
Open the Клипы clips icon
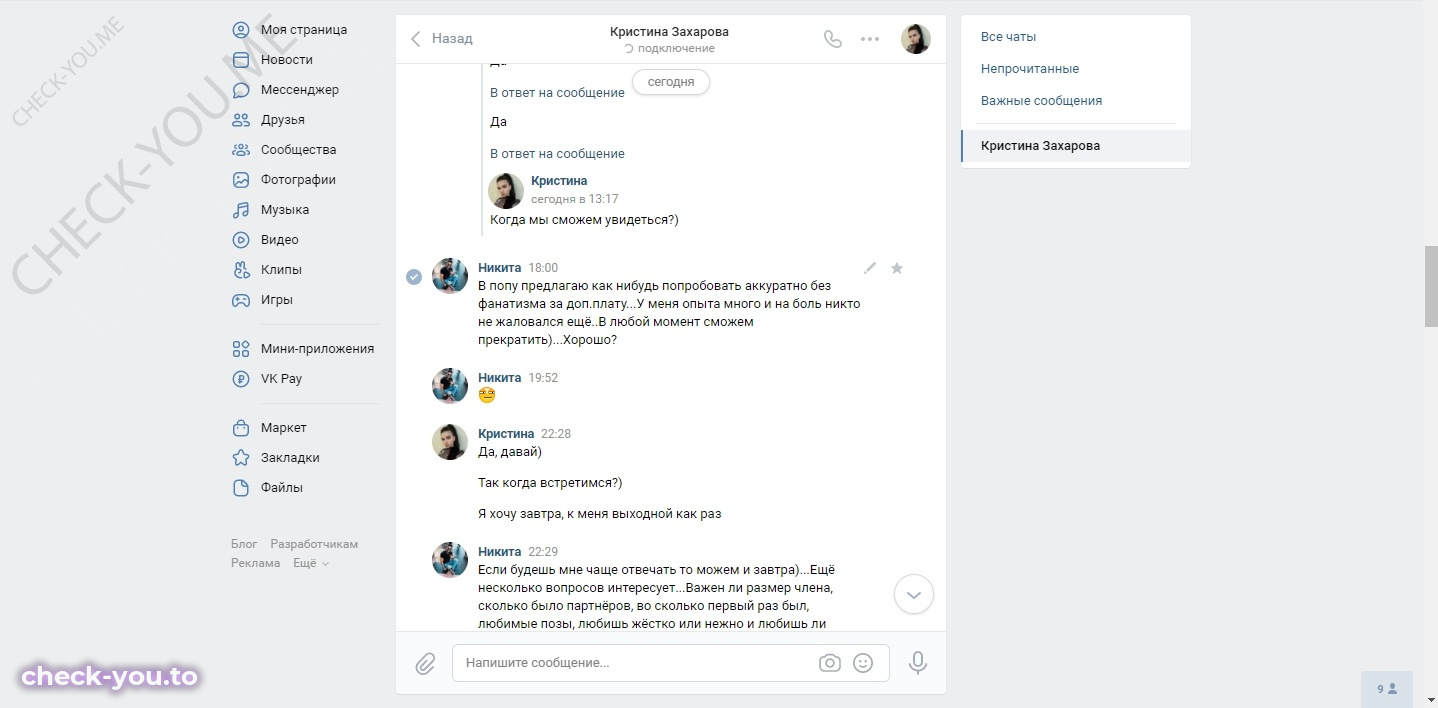coord(241,270)
